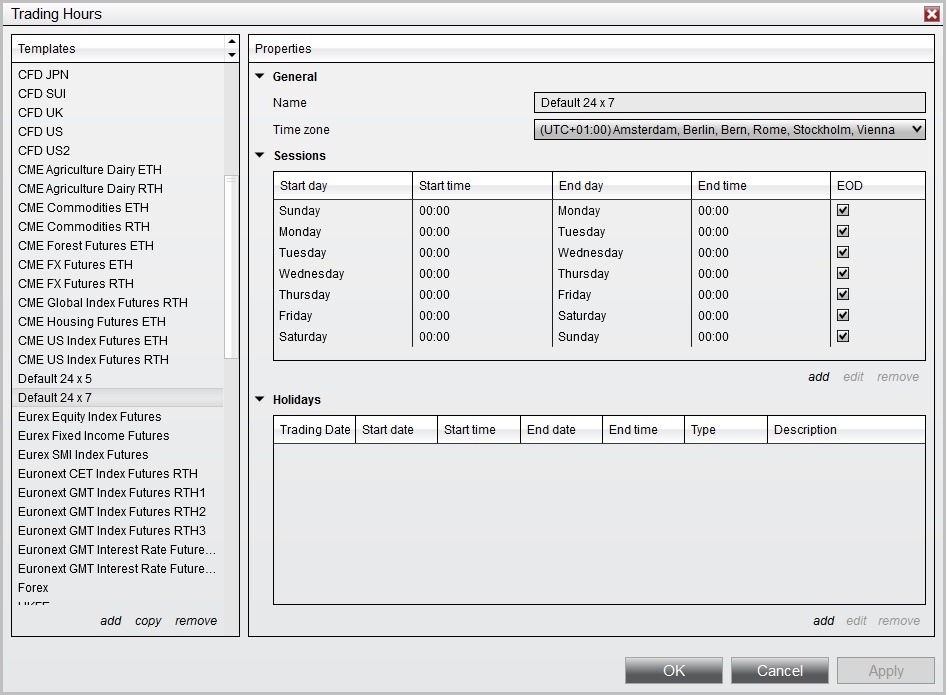Image resolution: width=949 pixels, height=695 pixels.
Task: Click the Type column header in Holidays
Action: [x=726, y=429]
